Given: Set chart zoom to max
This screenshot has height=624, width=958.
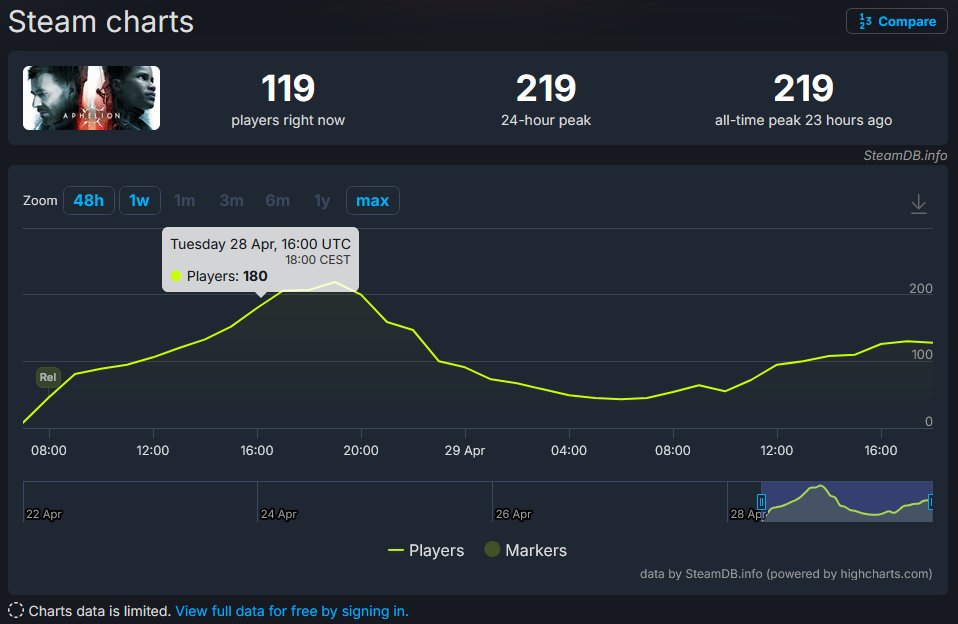Looking at the screenshot, I should click(x=373, y=200).
